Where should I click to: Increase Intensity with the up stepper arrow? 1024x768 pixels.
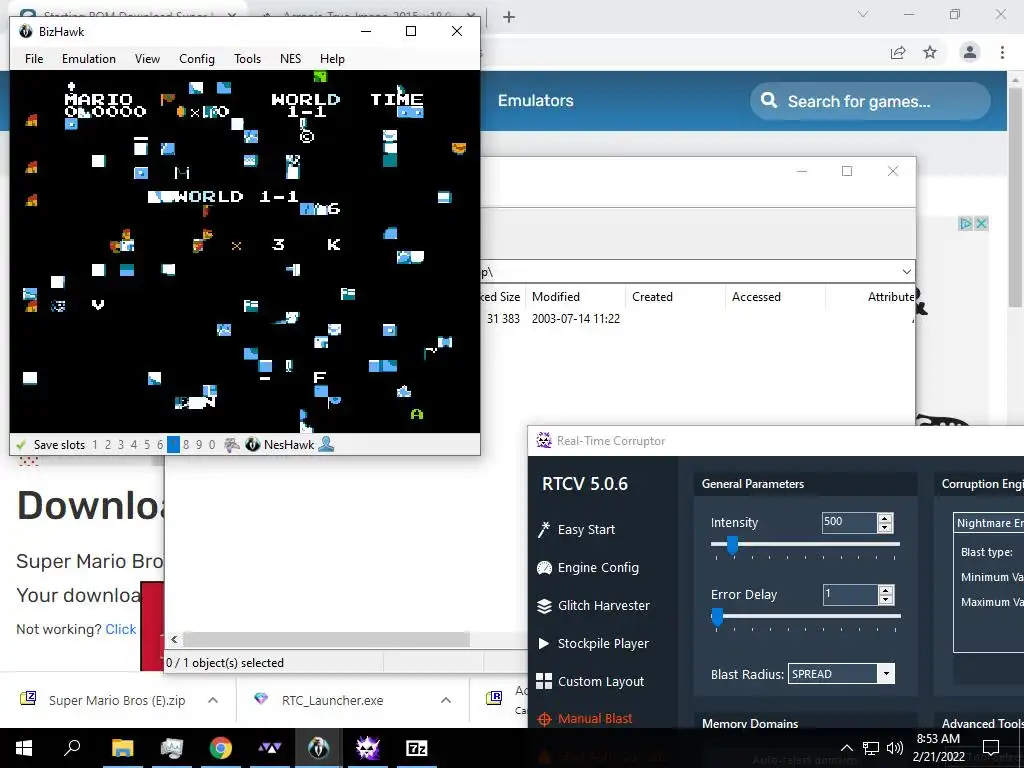tap(886, 518)
